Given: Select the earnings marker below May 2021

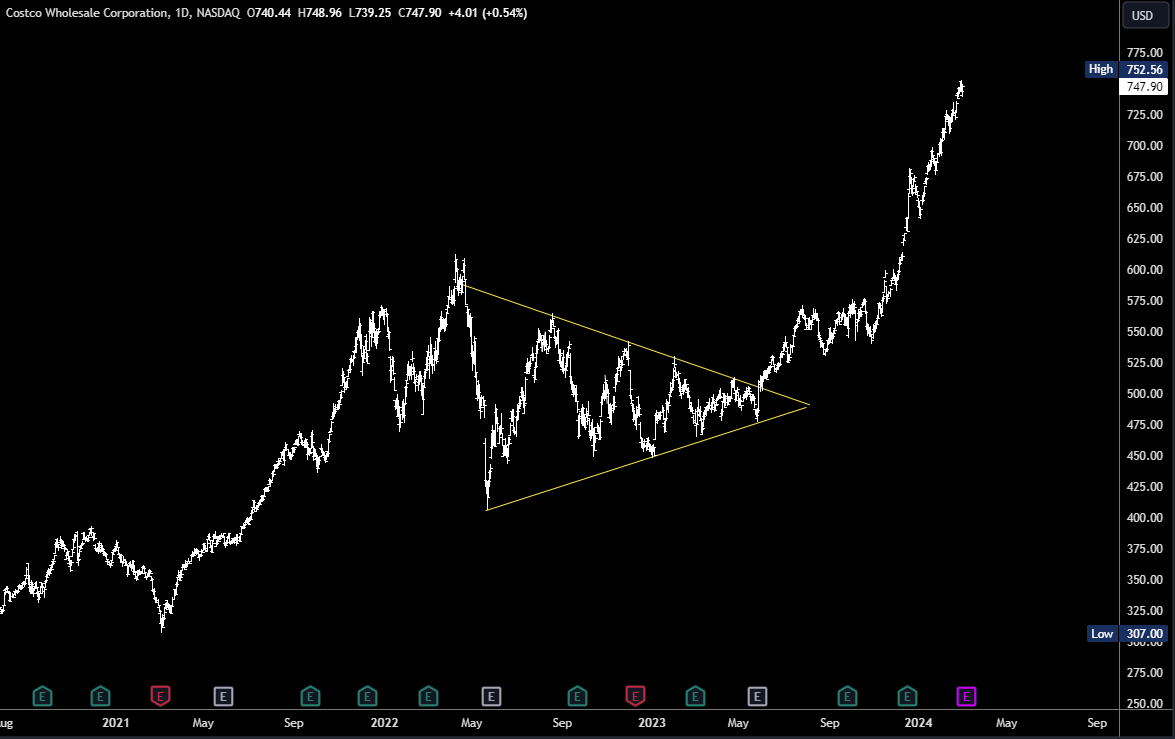Looking at the screenshot, I should [x=223, y=696].
